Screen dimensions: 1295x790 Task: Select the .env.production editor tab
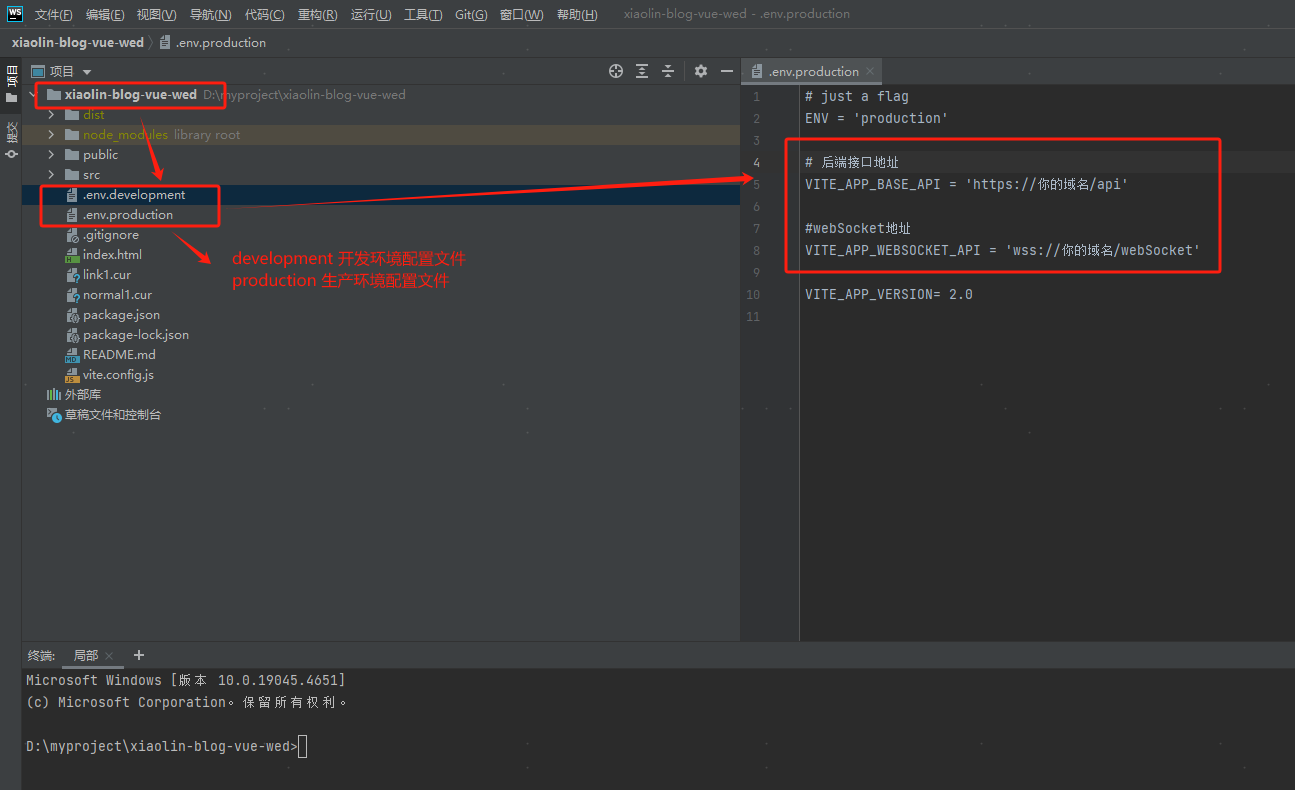pos(813,71)
